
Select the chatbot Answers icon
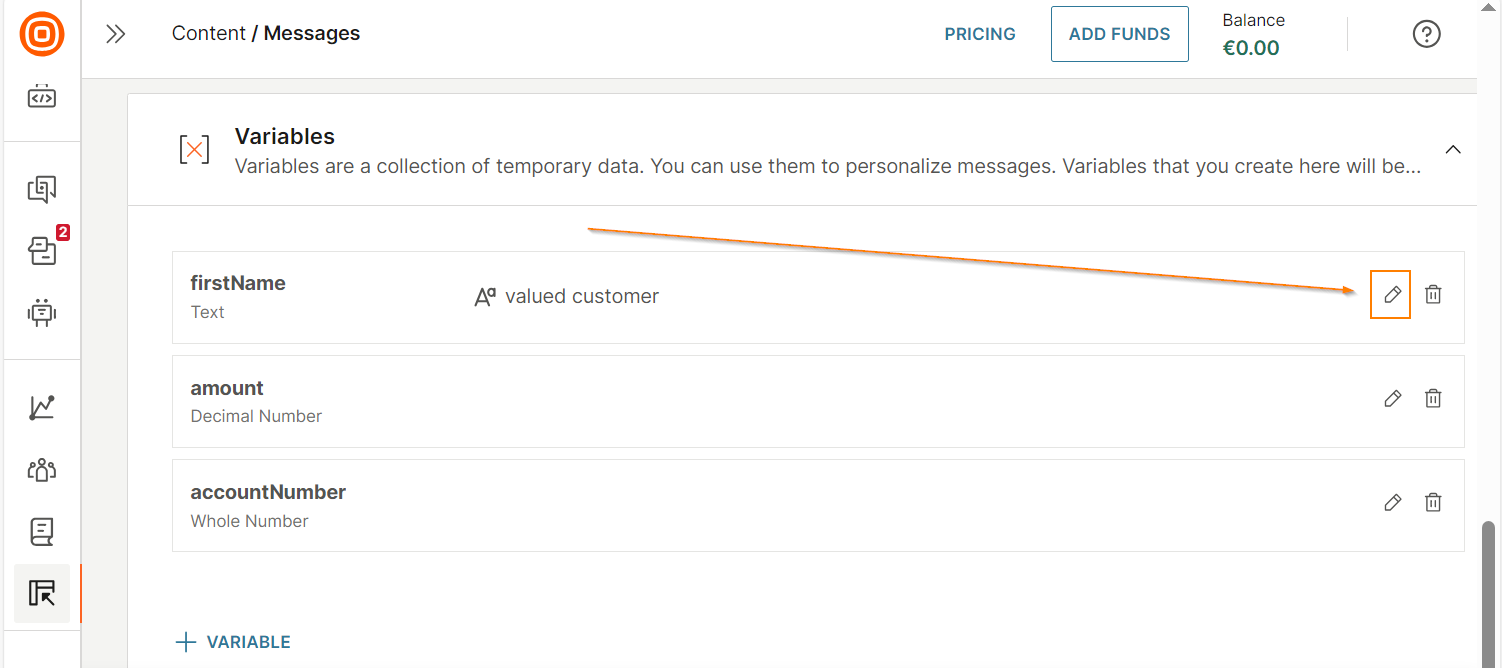(x=41, y=312)
